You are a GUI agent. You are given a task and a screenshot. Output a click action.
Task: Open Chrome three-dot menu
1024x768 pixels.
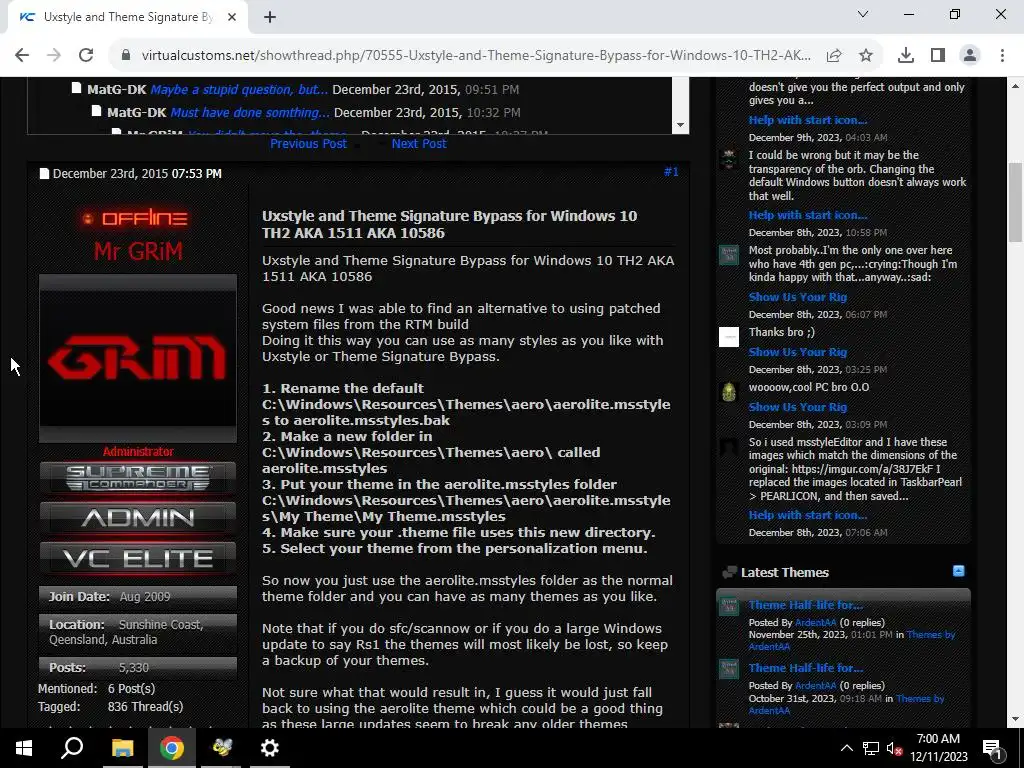point(1002,56)
